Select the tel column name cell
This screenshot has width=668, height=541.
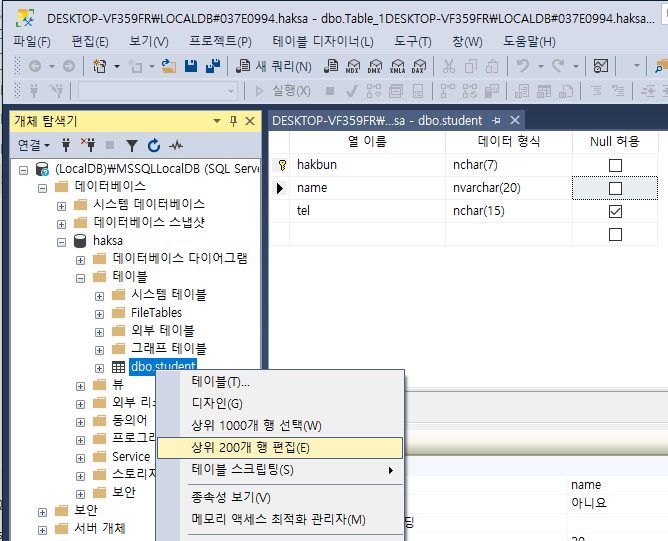pyautogui.click(x=367, y=211)
